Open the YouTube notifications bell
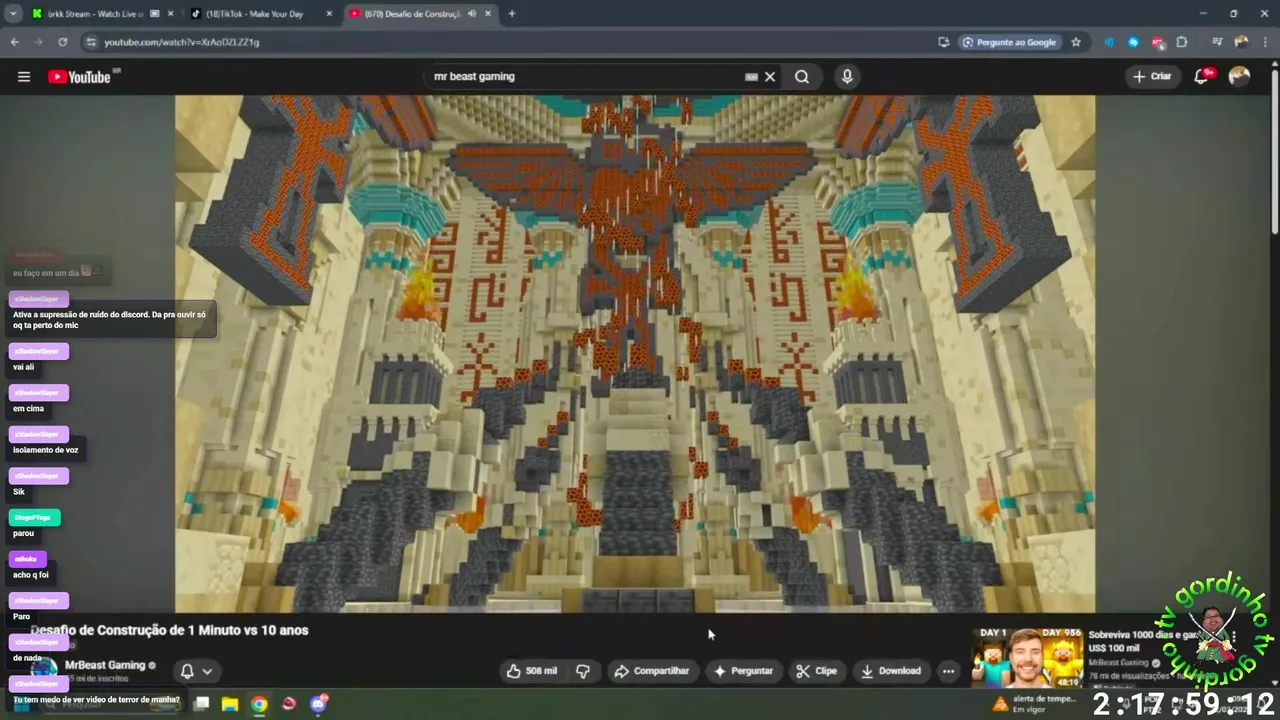 (x=1202, y=77)
